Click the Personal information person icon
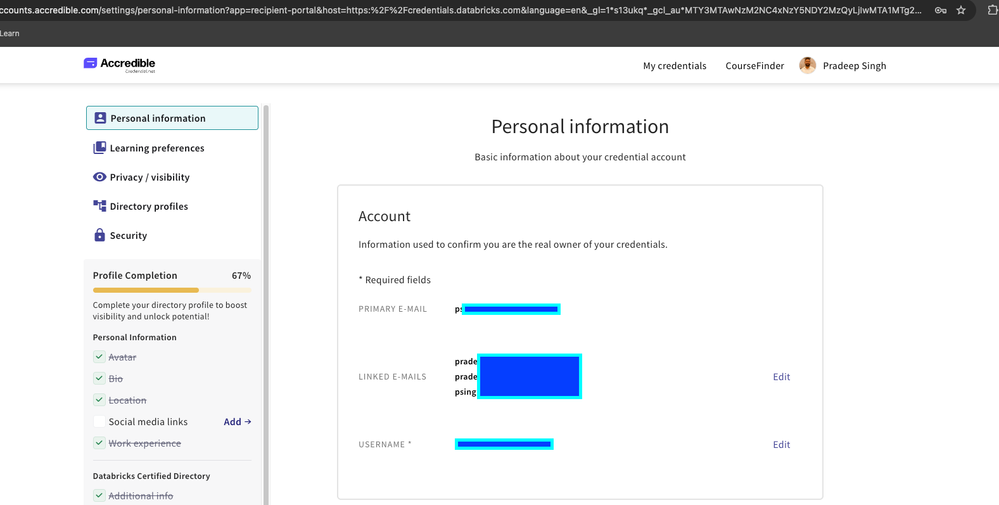999x505 pixels. pos(100,118)
